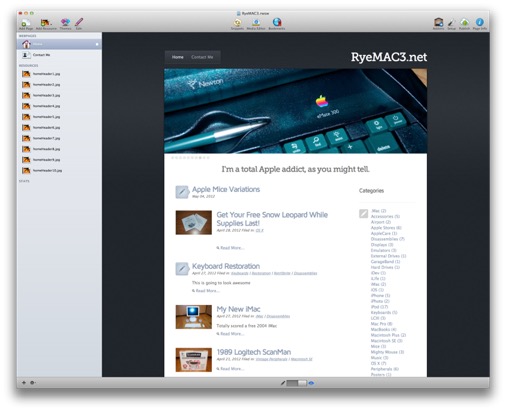Click the RyeMAC3.net site title
The width and height of the screenshot is (506, 411).
coord(389,57)
